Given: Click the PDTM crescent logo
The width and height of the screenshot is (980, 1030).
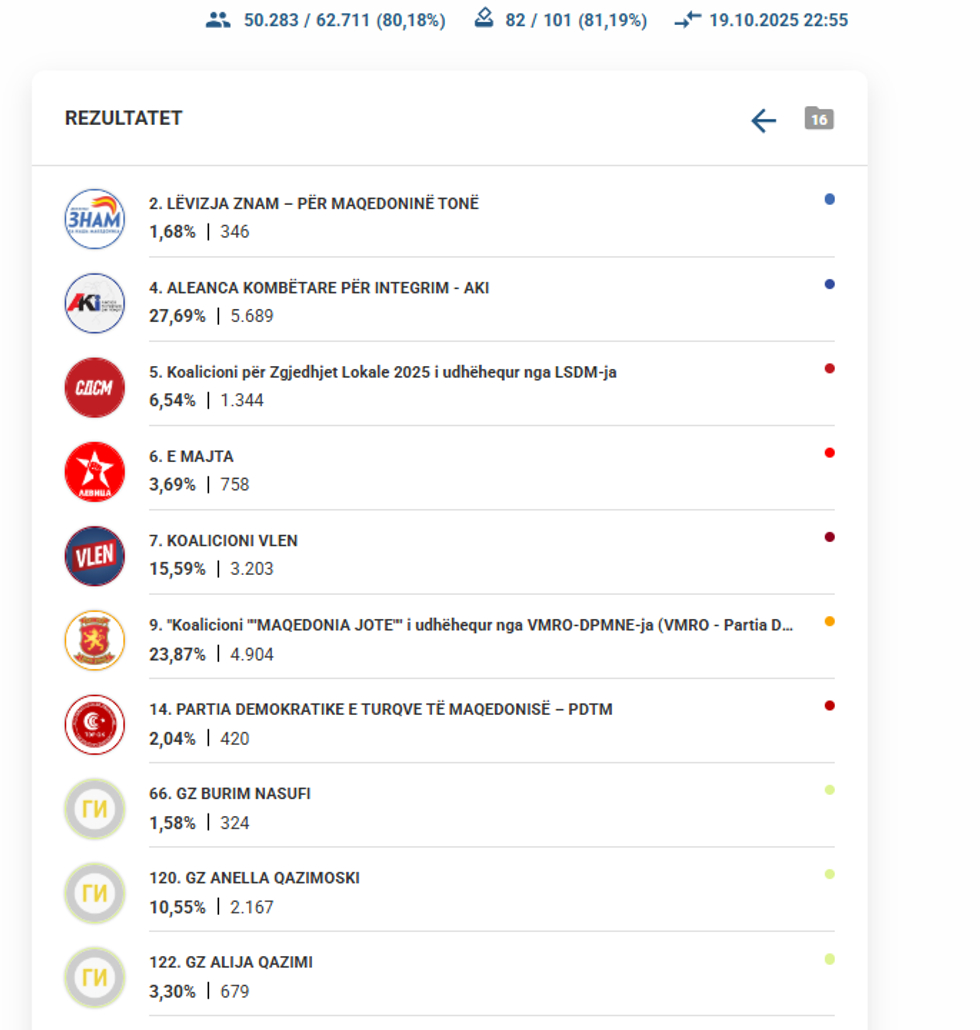Looking at the screenshot, I should point(95,724).
